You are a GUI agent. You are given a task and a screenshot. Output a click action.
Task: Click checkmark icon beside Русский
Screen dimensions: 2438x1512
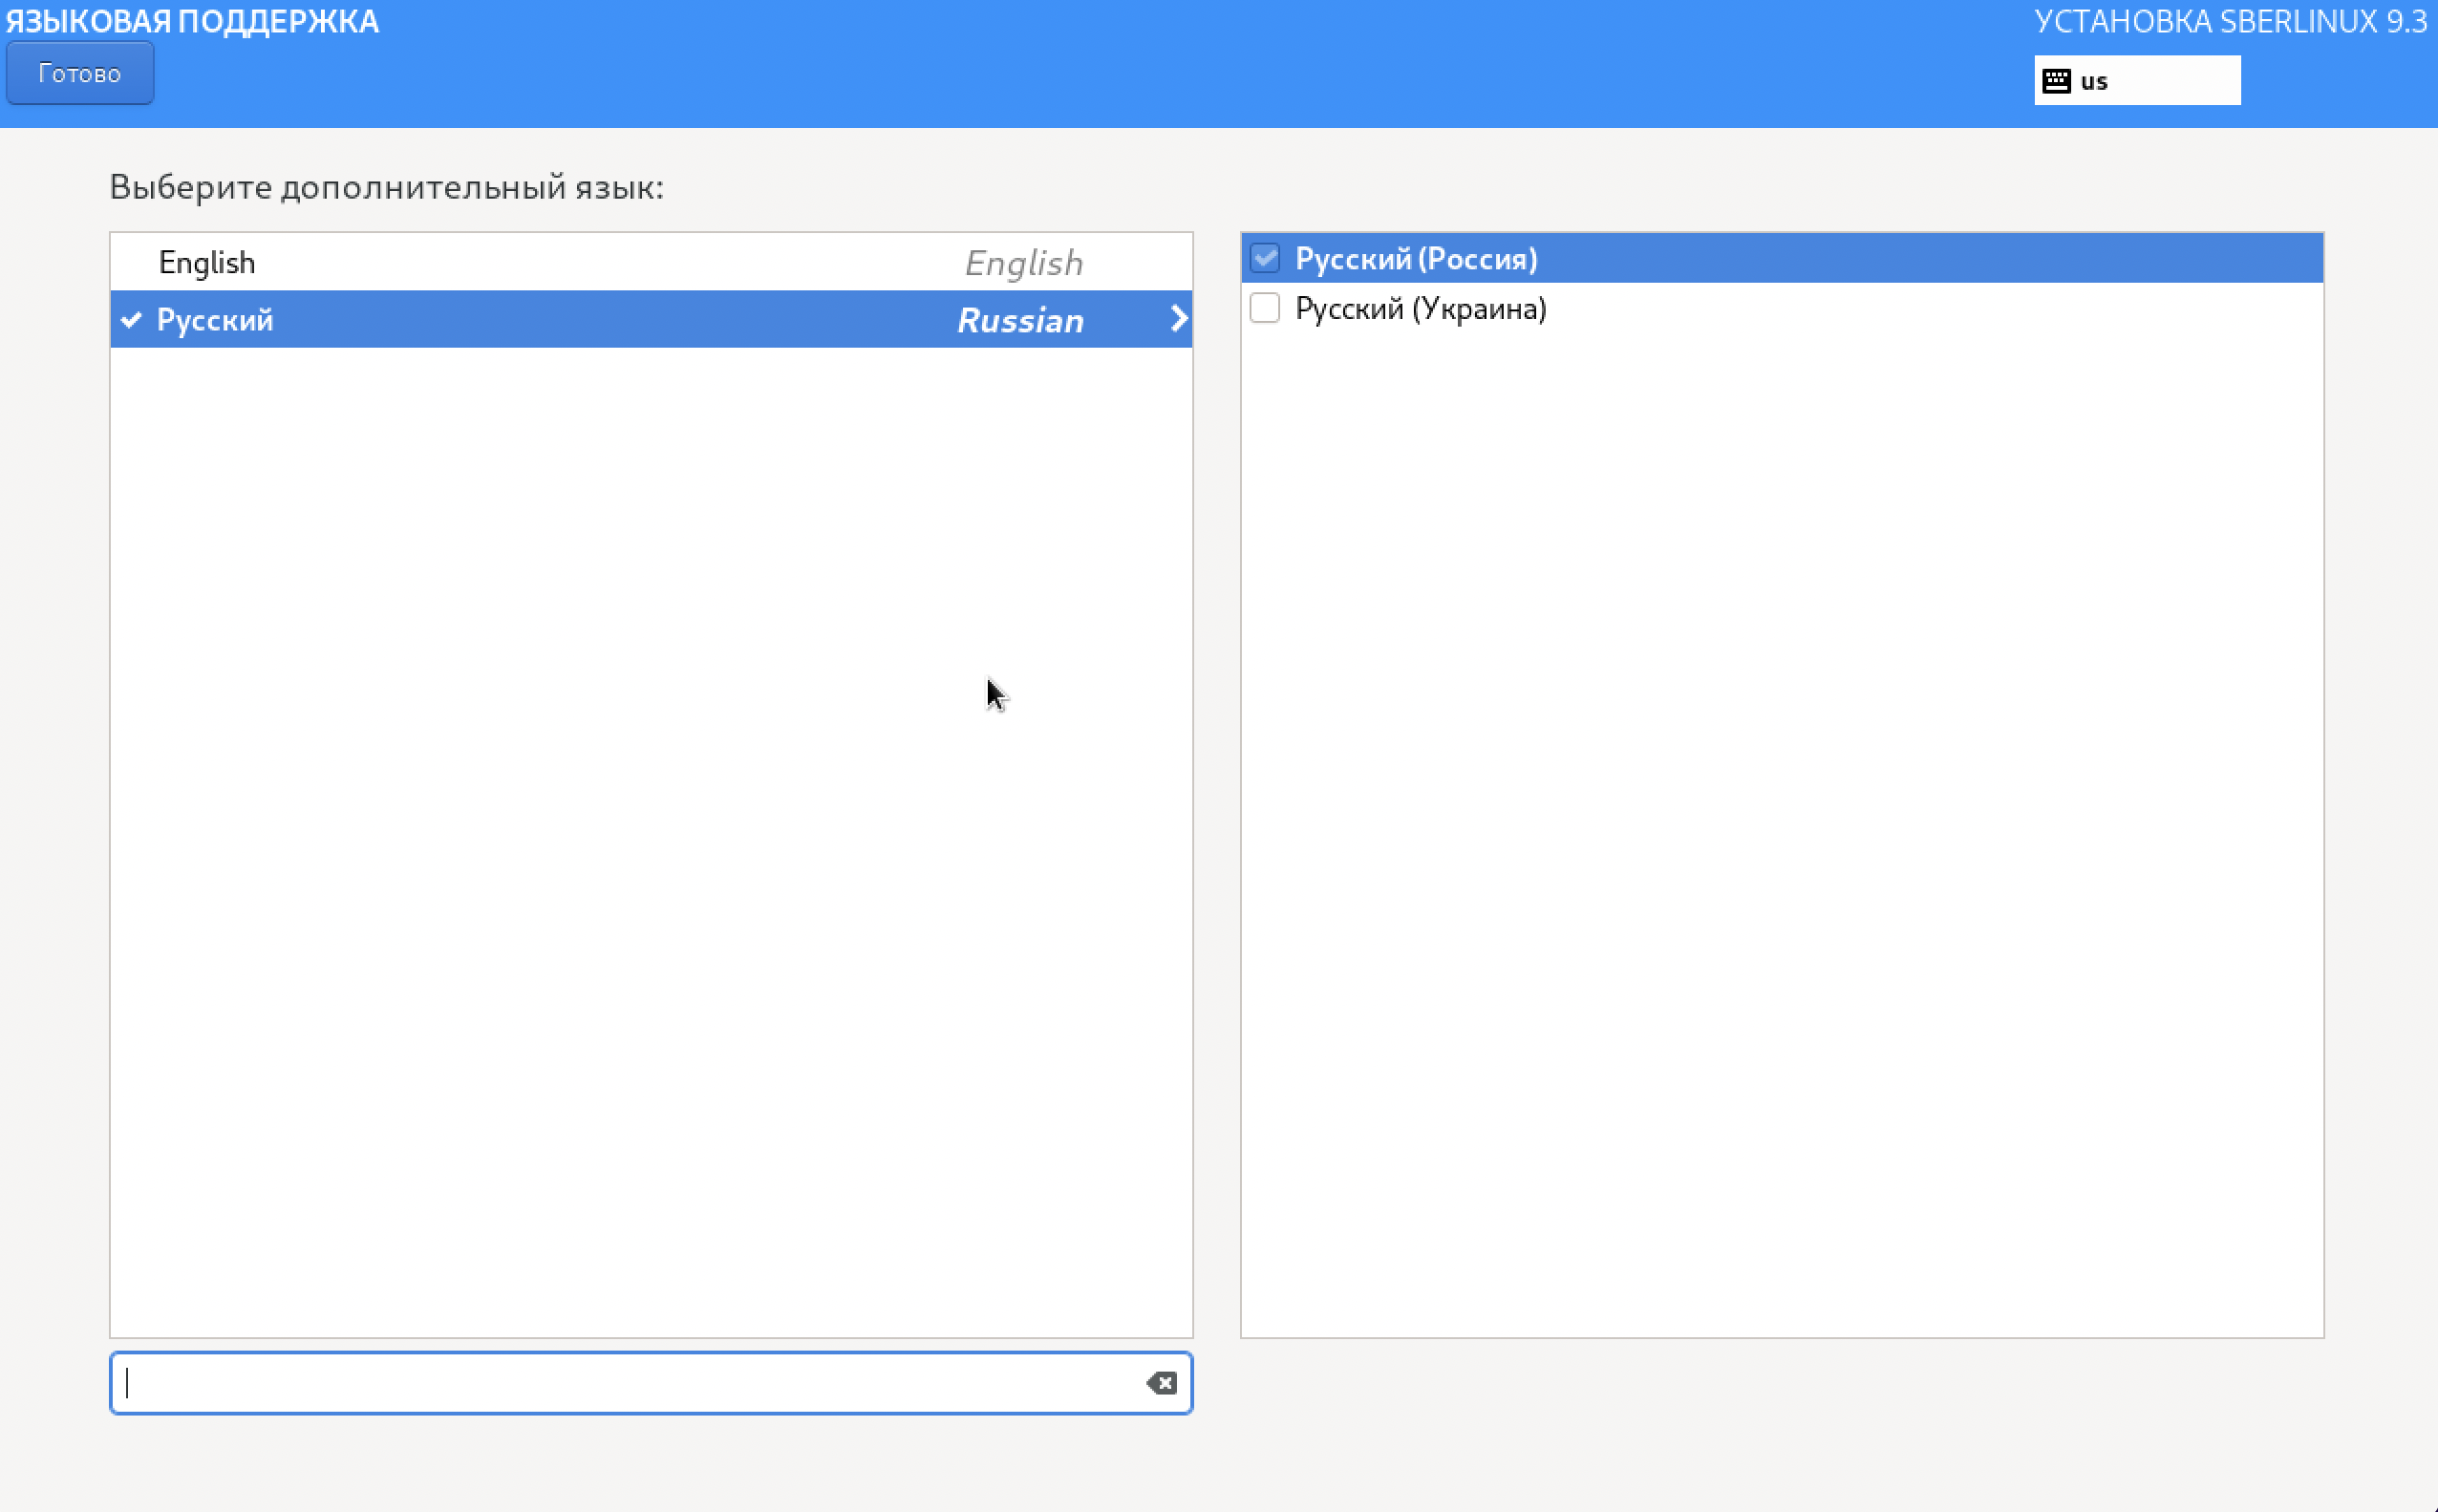(131, 320)
